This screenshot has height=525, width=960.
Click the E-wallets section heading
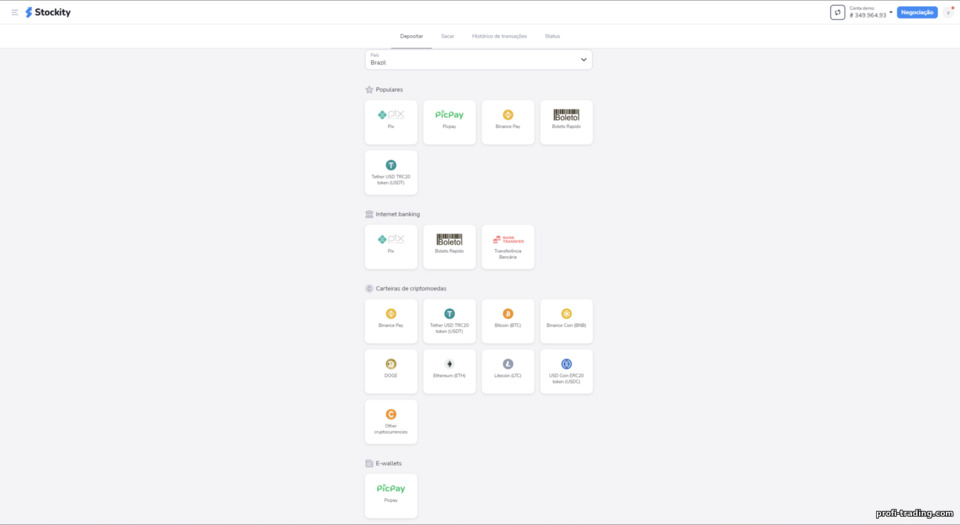pyautogui.click(x=388, y=463)
